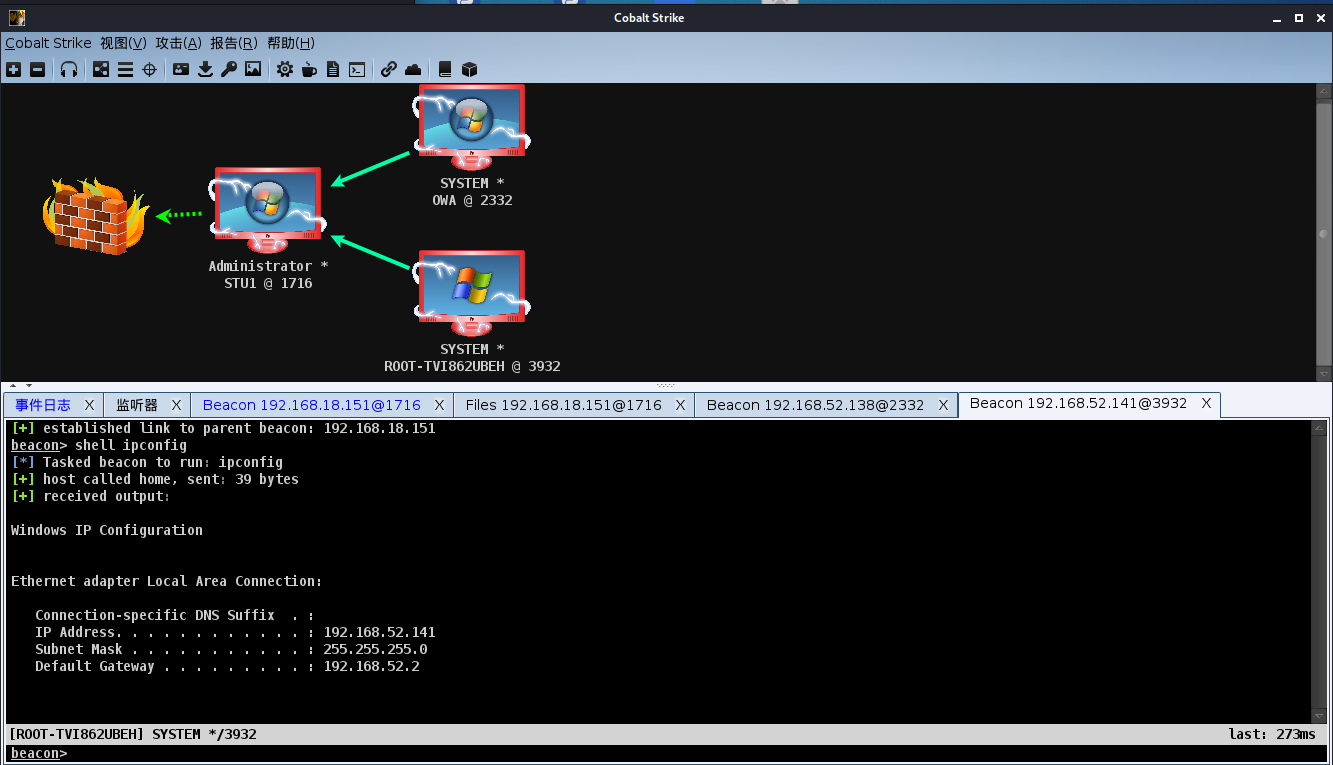Switch to the 监听器 tab
This screenshot has height=765, width=1333.
pos(137,405)
